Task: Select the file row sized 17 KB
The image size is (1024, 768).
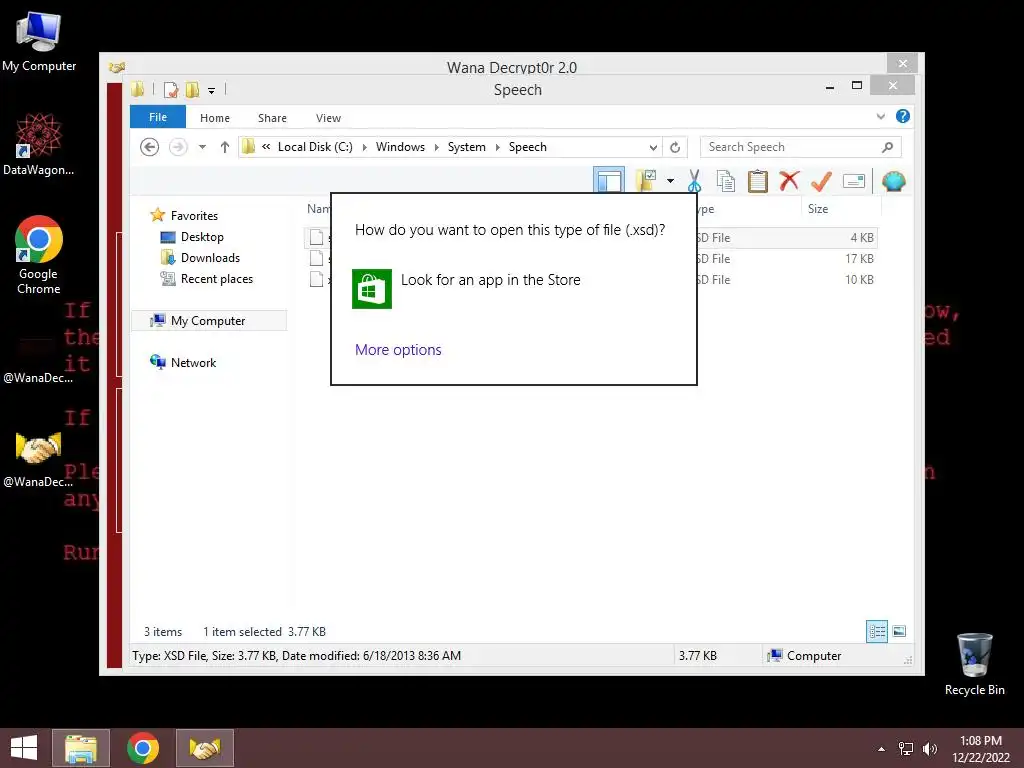Action: tap(590, 259)
